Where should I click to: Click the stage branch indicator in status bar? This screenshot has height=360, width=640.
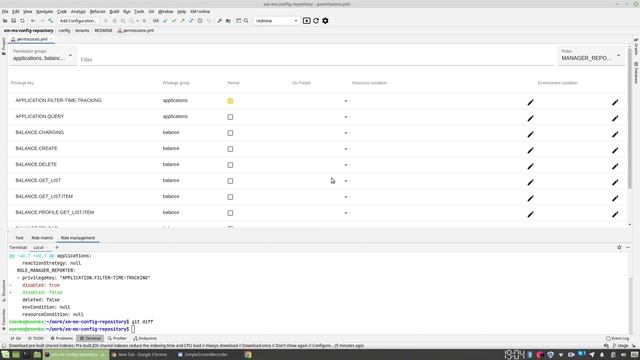pos(621,346)
